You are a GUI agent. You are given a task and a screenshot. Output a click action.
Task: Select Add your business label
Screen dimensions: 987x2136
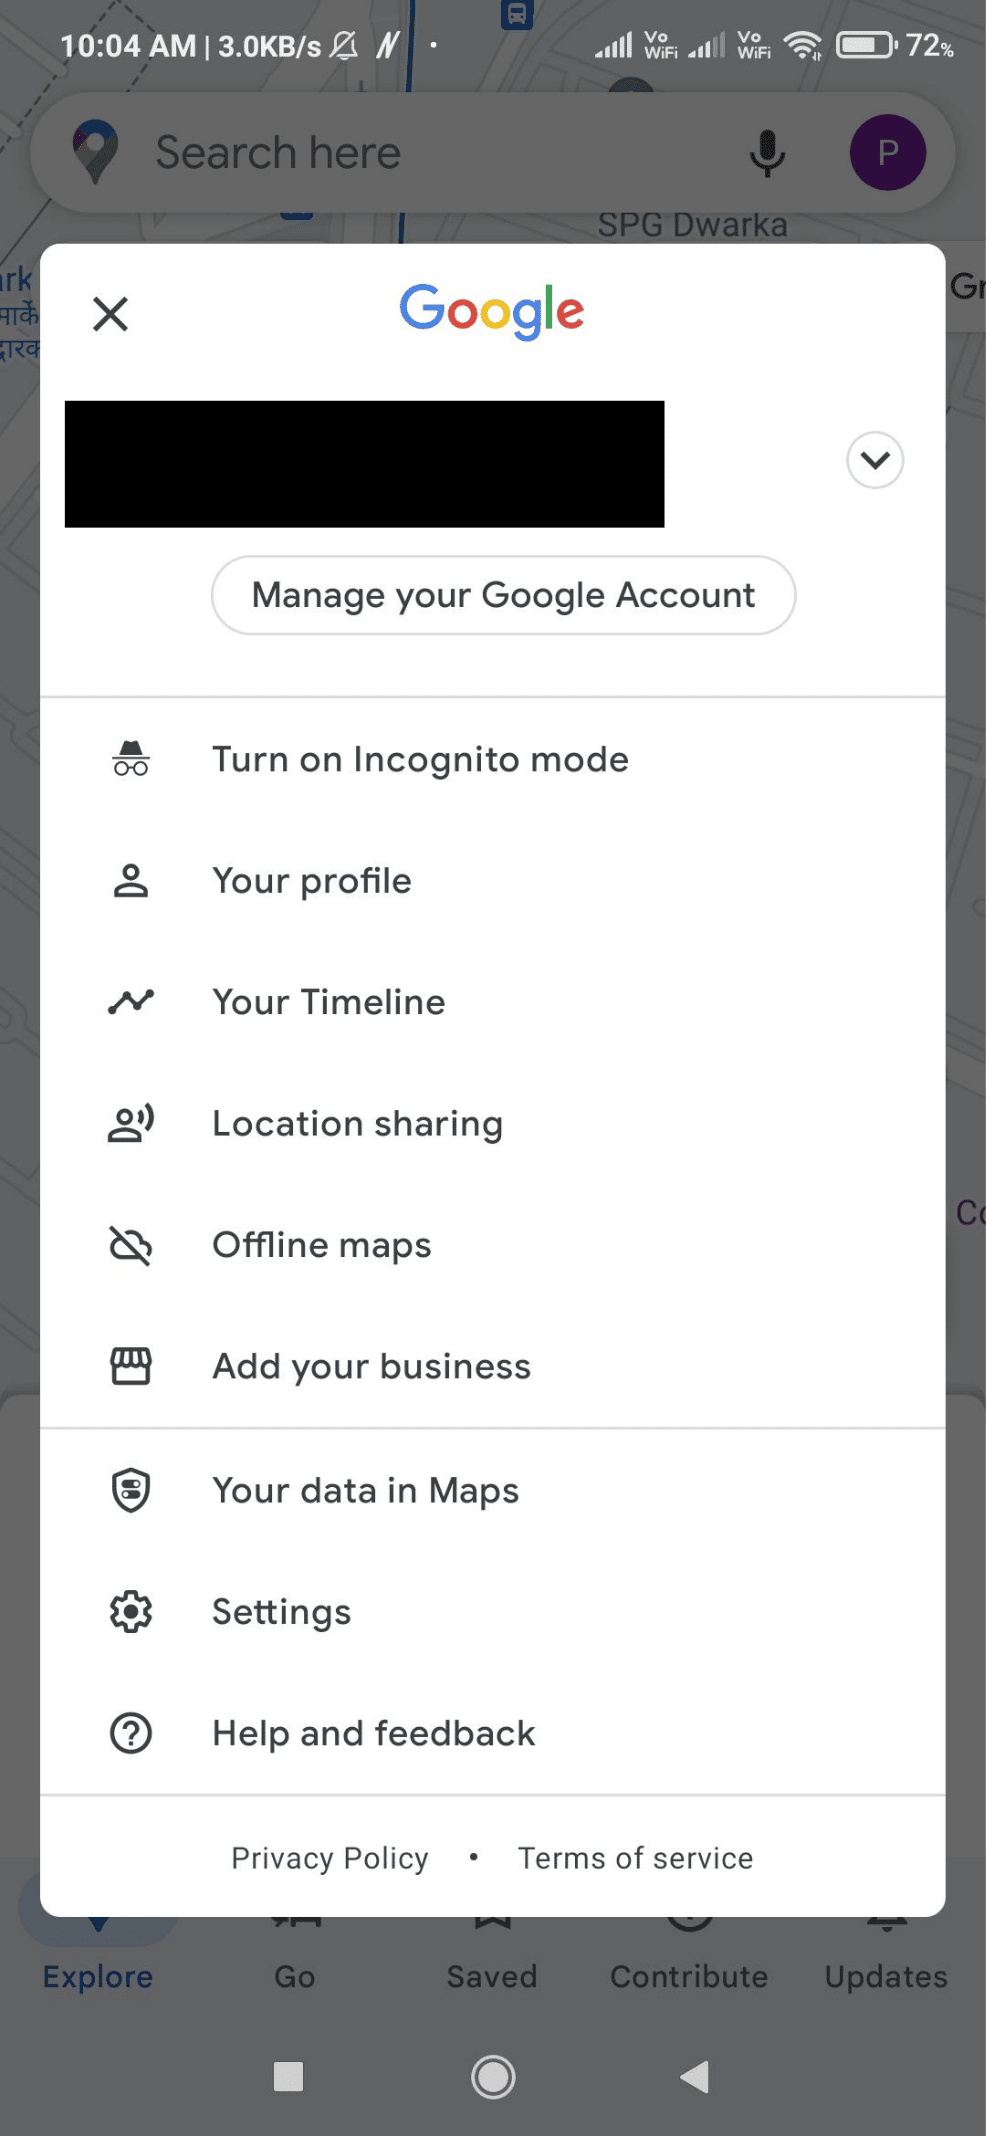(x=372, y=1367)
